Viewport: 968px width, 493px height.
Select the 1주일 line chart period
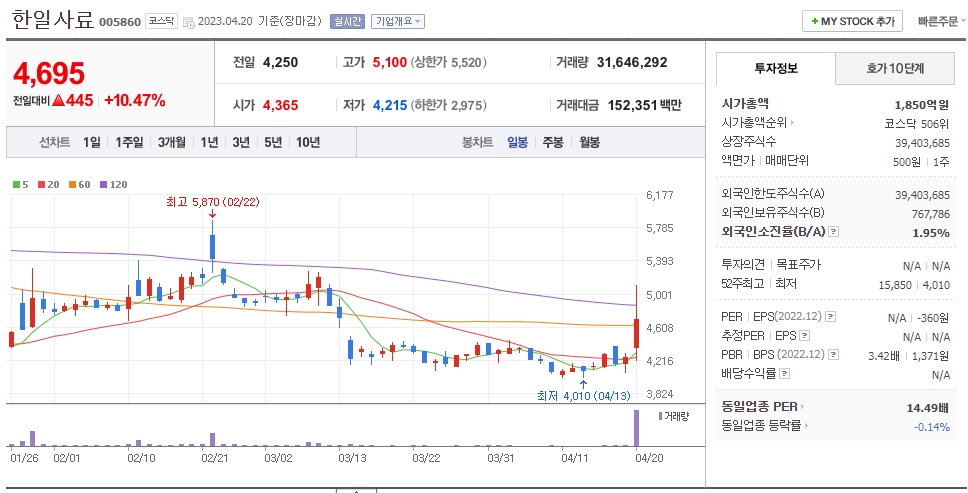(129, 143)
